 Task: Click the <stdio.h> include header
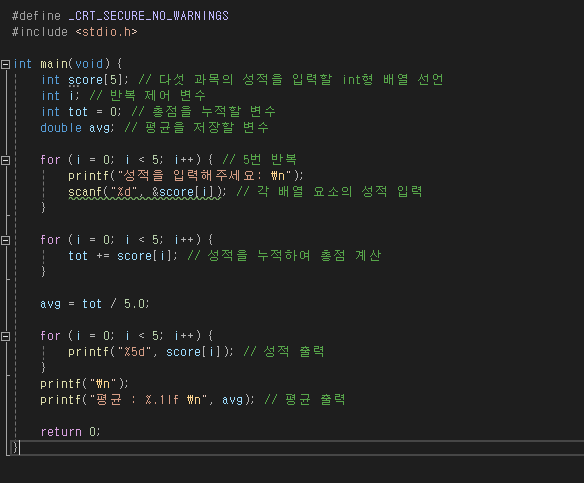pos(107,32)
